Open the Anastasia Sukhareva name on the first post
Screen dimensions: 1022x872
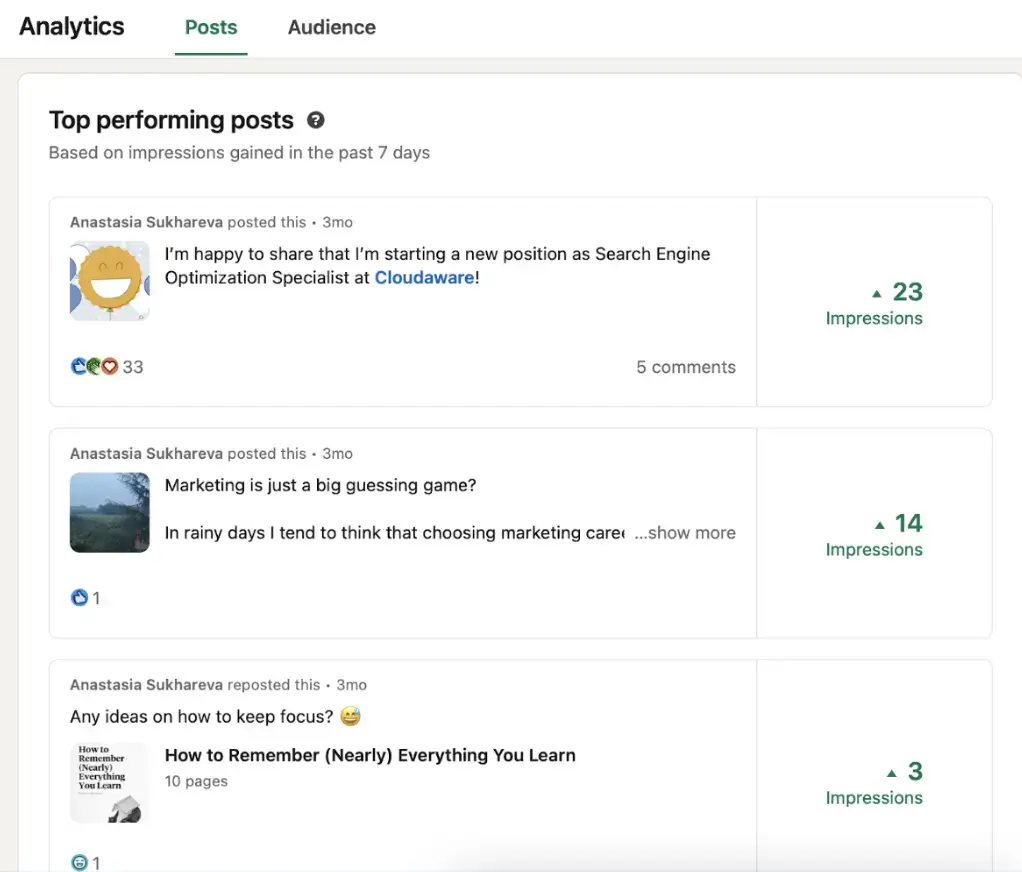click(x=147, y=222)
